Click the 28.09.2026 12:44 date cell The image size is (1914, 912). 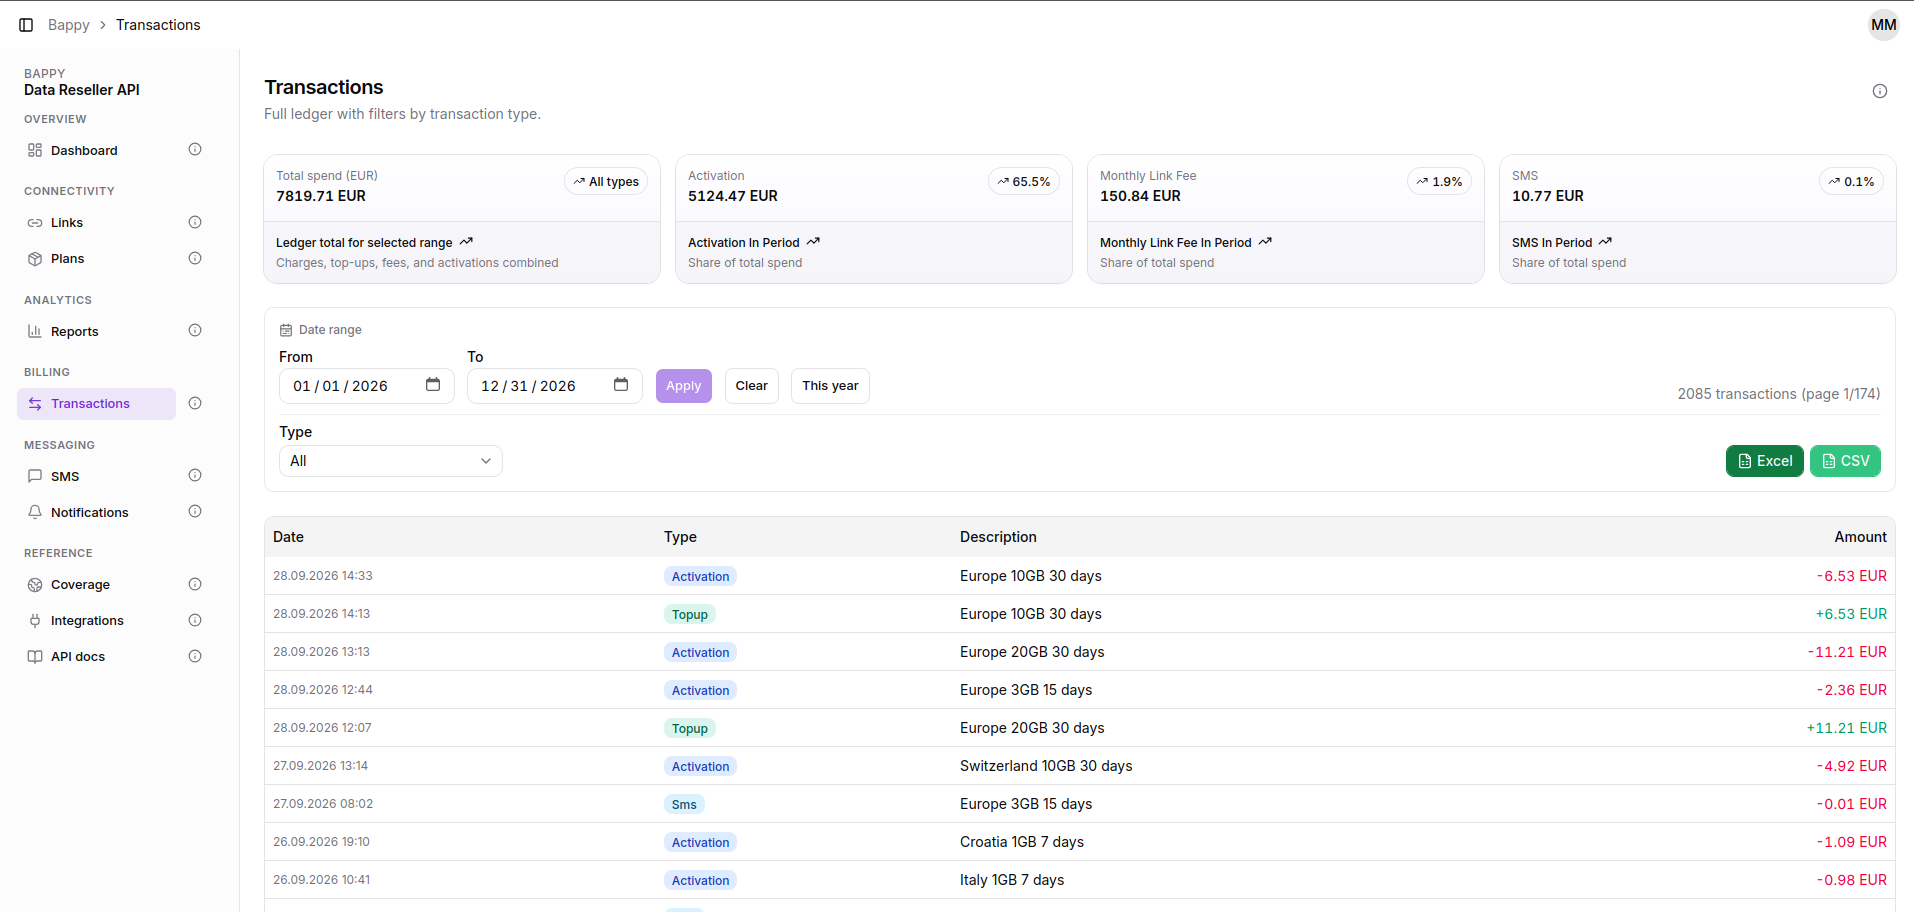point(323,690)
